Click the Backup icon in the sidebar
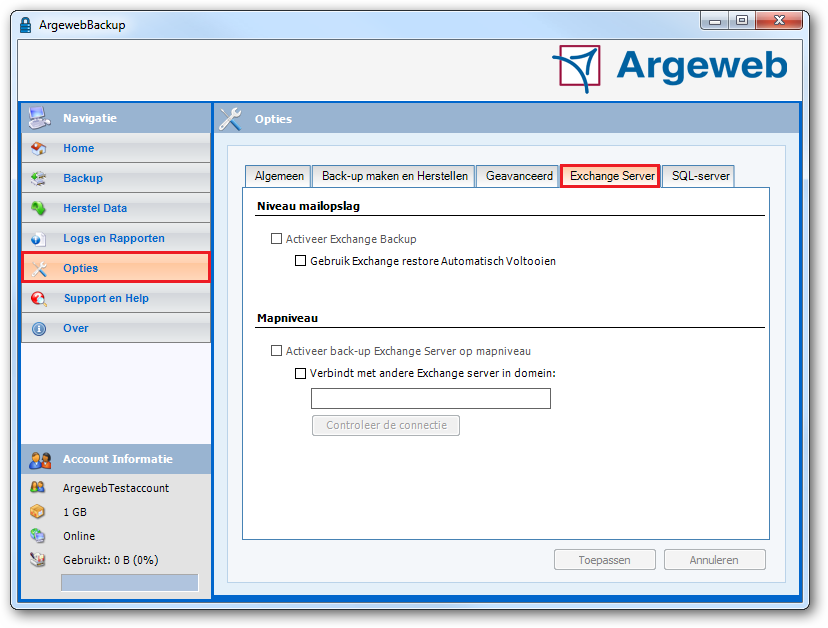The width and height of the screenshot is (828, 628). [x=39, y=179]
